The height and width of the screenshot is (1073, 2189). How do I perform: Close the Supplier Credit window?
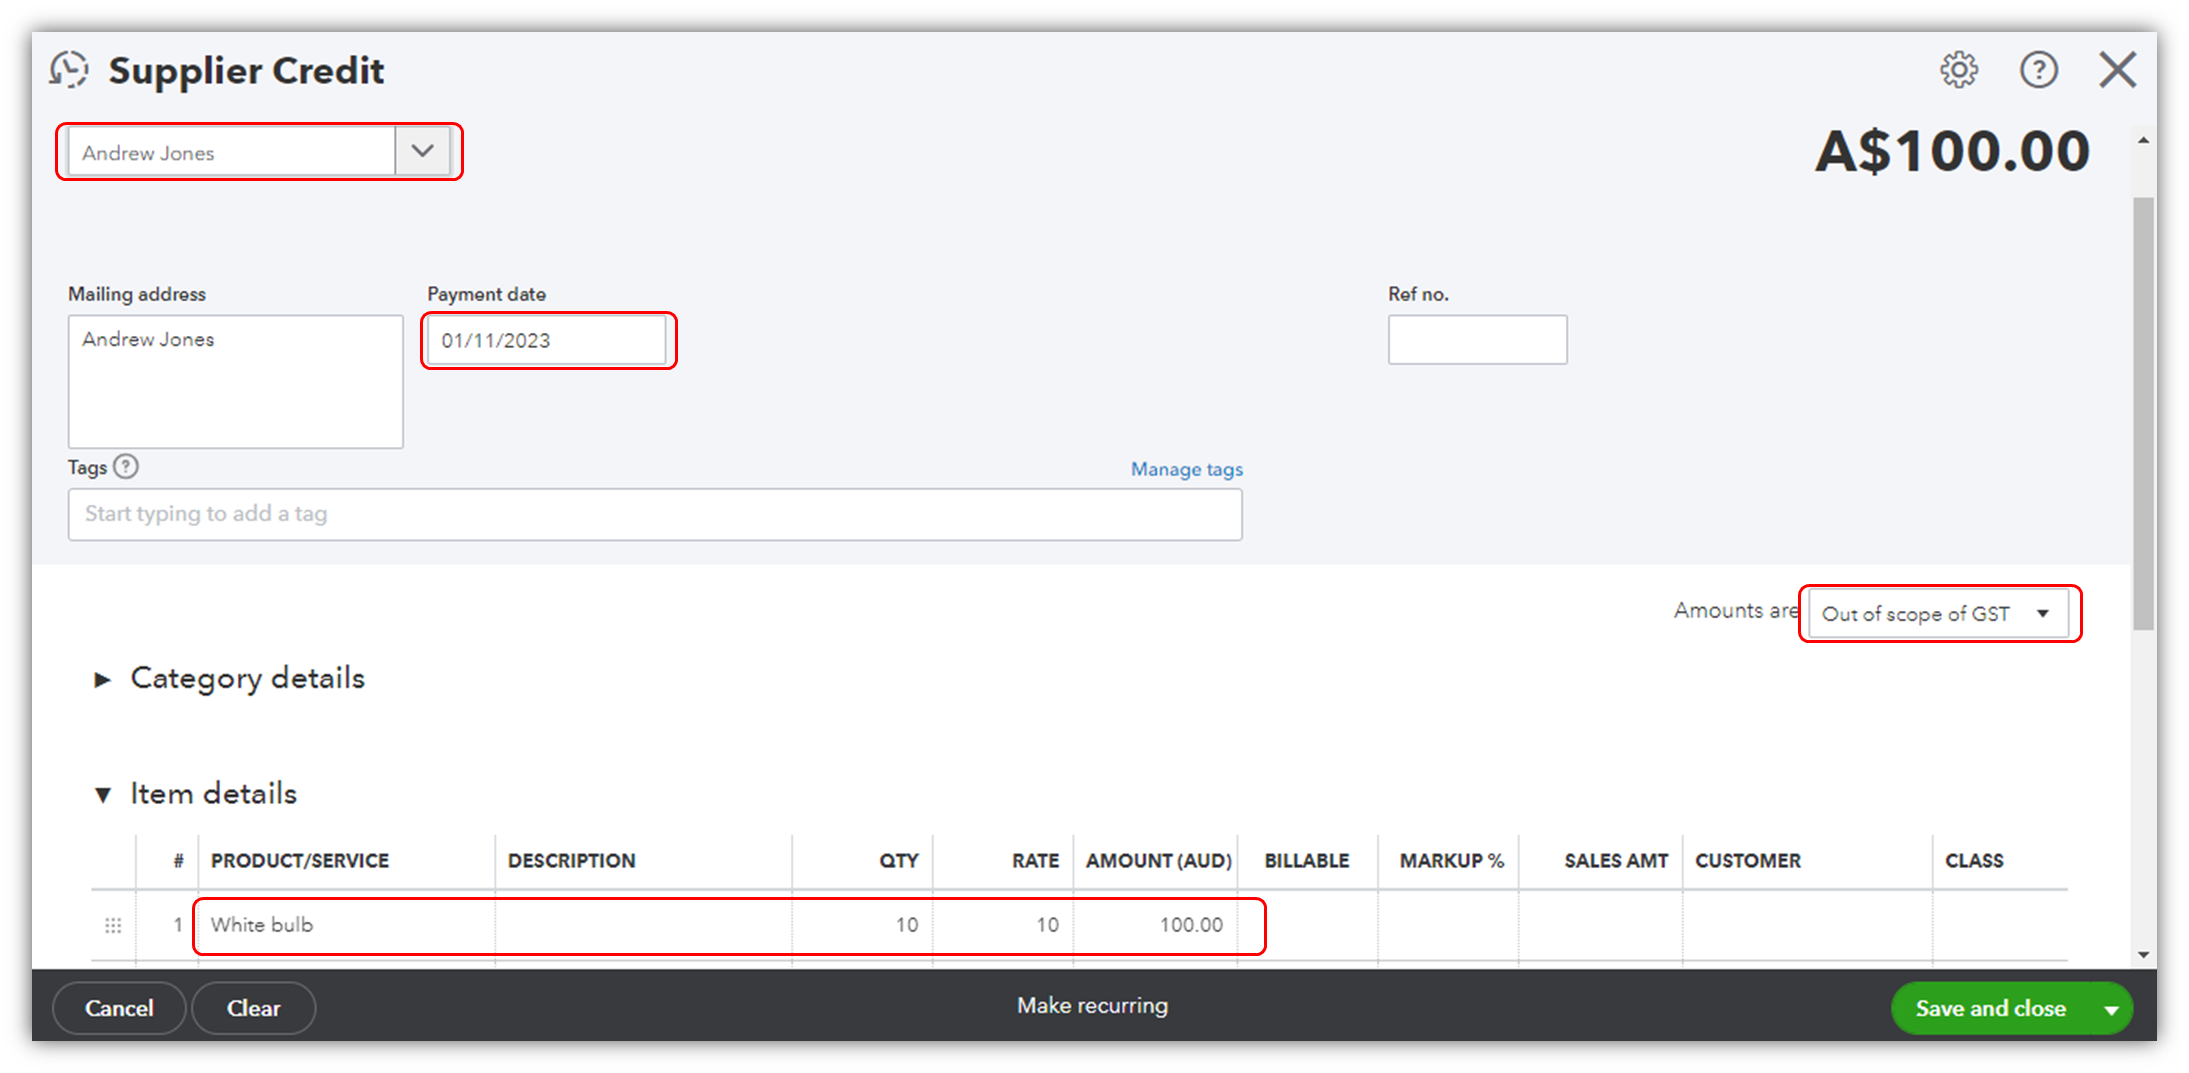[2118, 70]
